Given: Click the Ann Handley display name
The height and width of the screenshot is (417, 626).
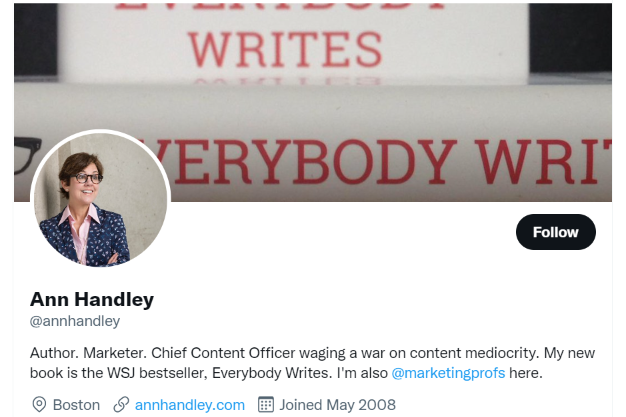Looking at the screenshot, I should click(x=92, y=299).
